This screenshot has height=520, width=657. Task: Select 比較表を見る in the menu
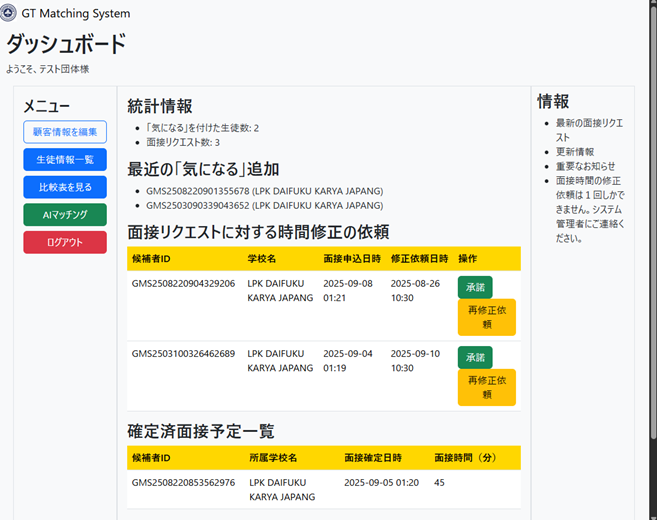[x=65, y=187]
